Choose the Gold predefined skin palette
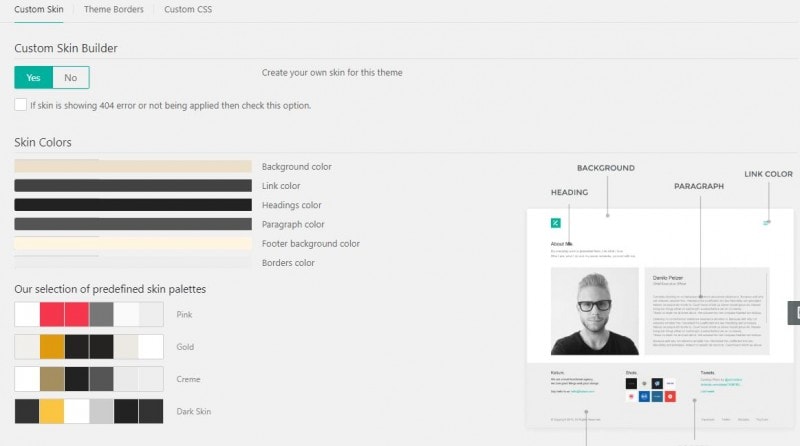This screenshot has width=800, height=446. coord(89,347)
